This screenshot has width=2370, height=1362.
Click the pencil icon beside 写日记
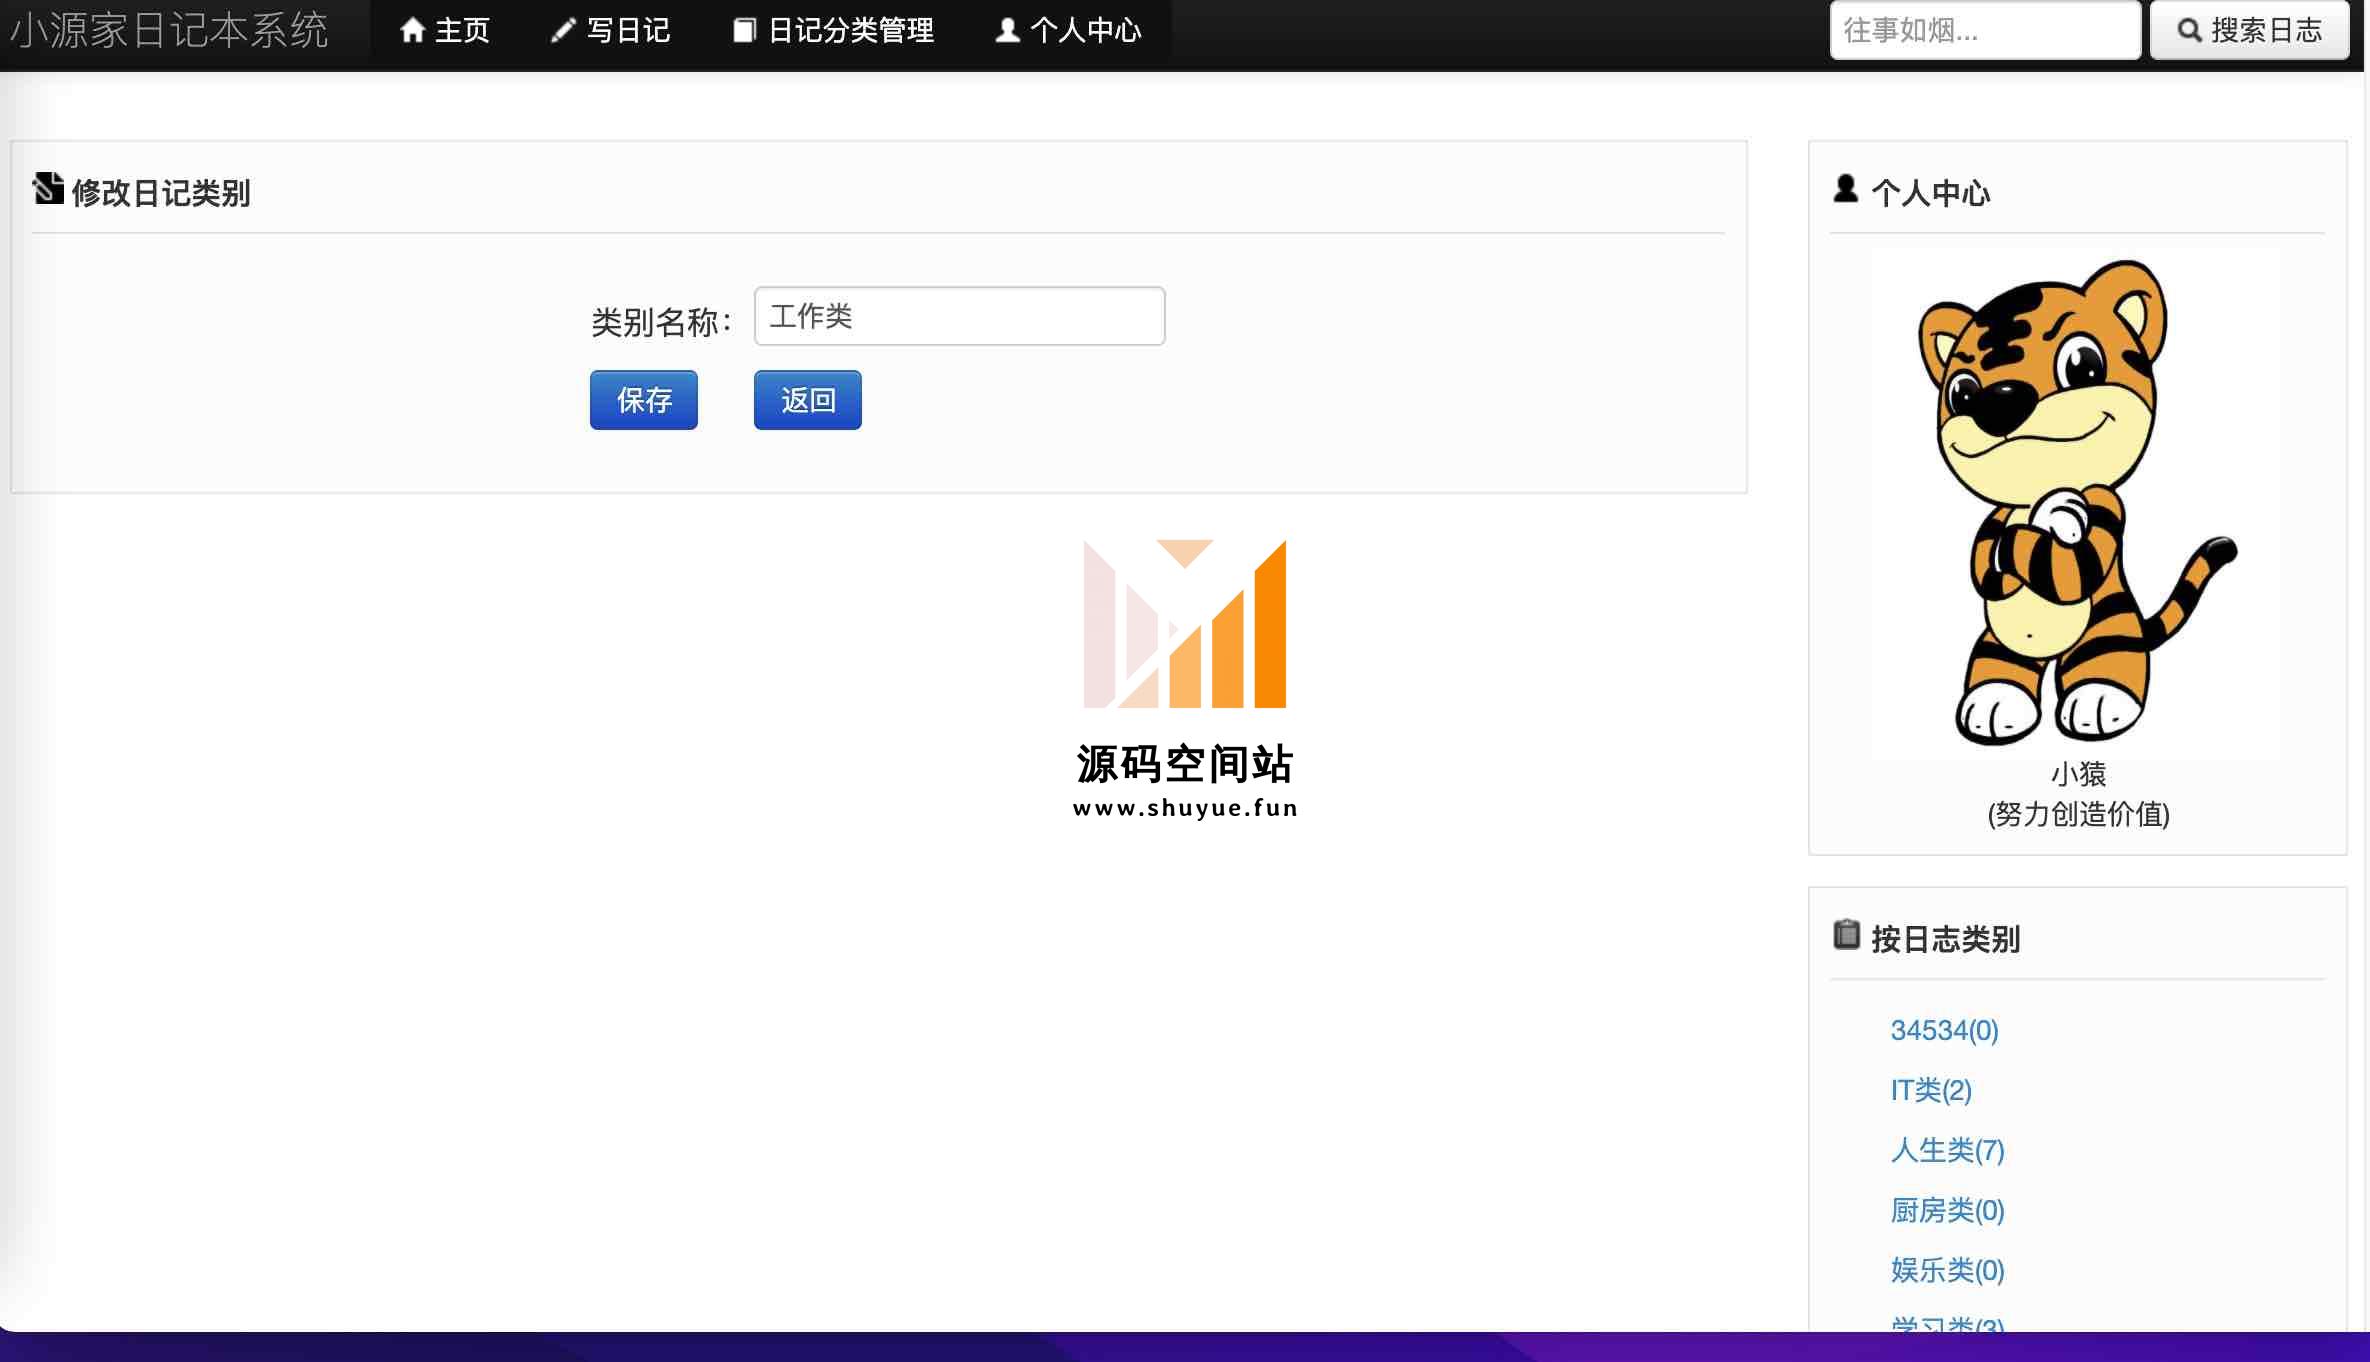[563, 31]
